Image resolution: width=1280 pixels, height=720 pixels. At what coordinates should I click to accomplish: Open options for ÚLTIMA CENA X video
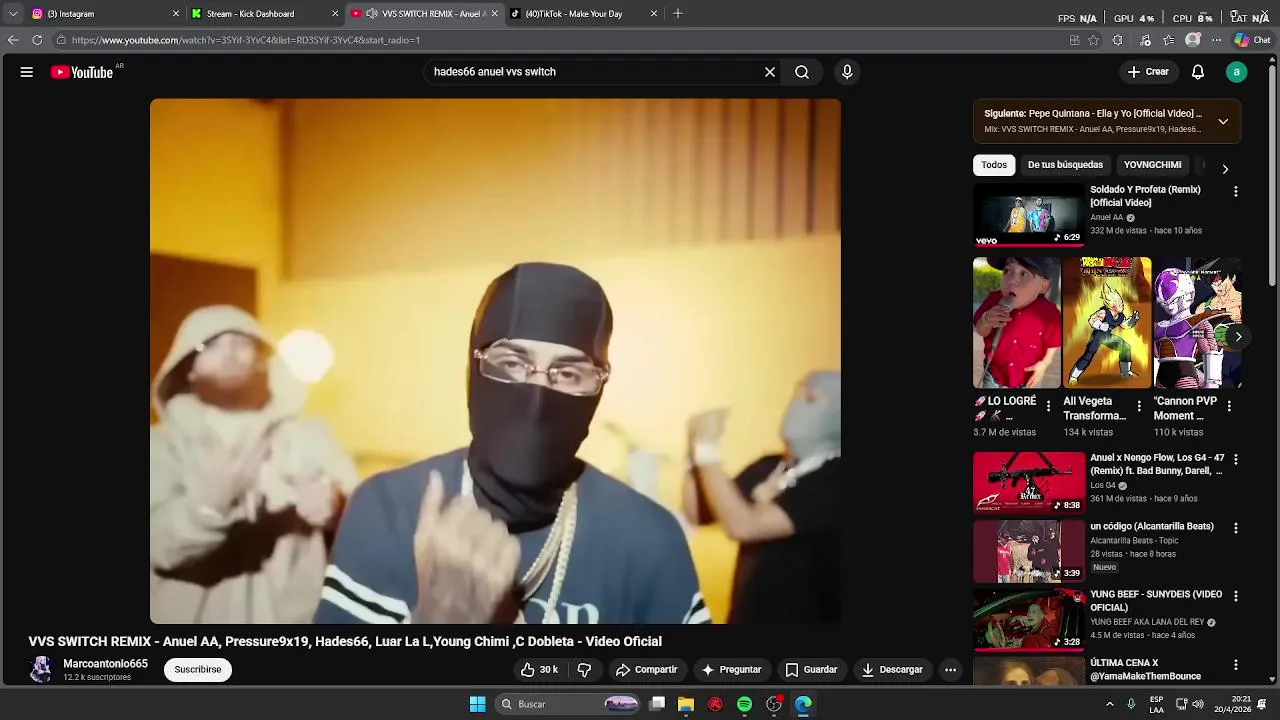point(1236,665)
